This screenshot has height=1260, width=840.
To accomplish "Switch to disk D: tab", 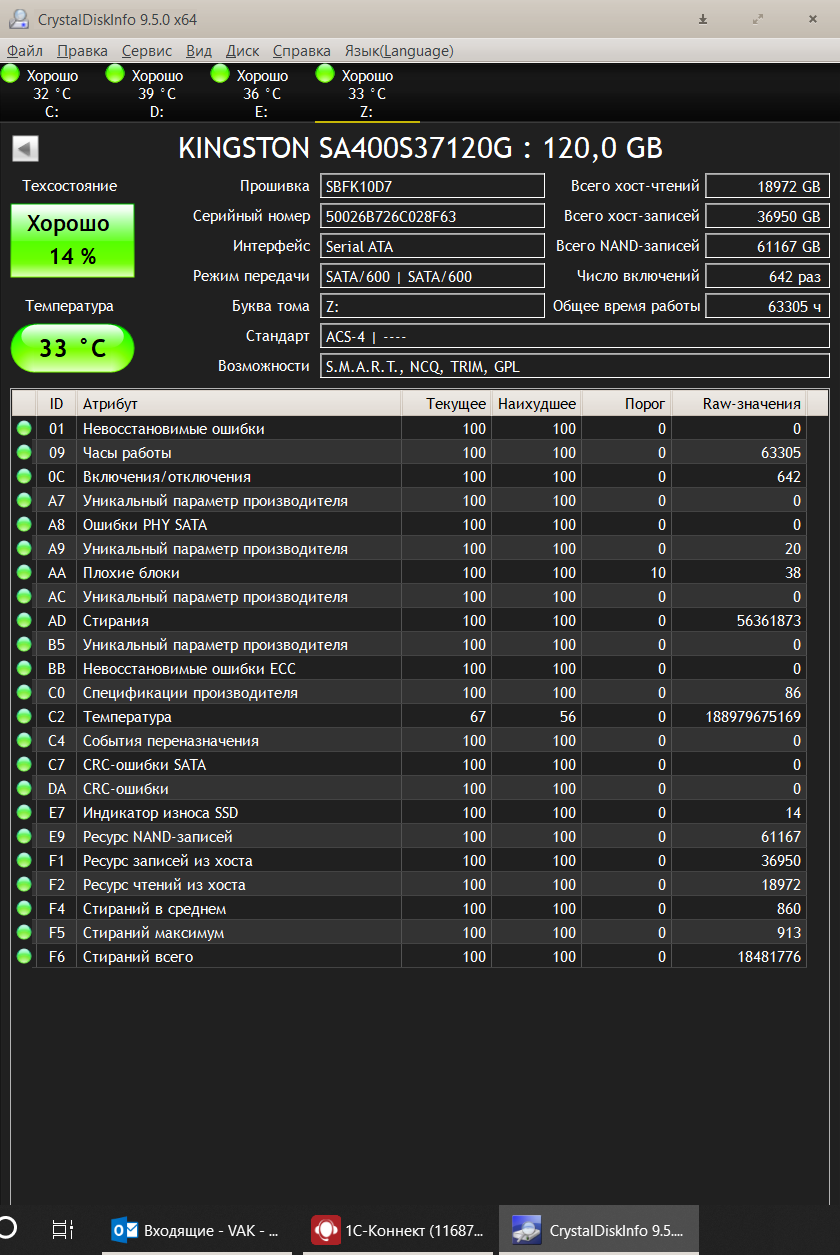I will 157,93.
